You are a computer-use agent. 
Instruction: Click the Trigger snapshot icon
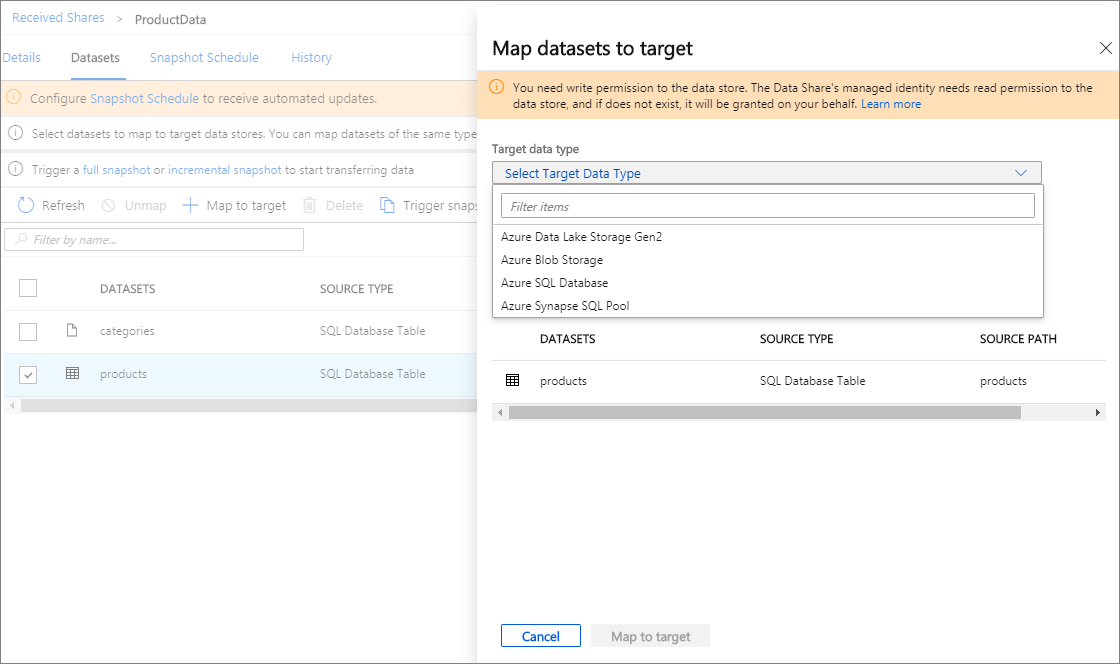388,205
